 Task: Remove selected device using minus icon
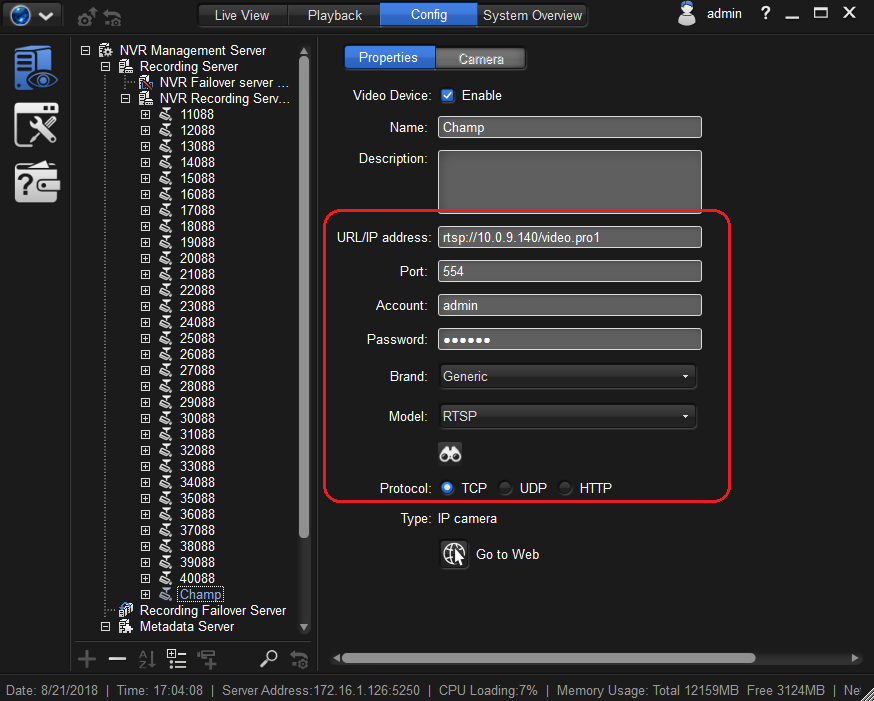116,659
